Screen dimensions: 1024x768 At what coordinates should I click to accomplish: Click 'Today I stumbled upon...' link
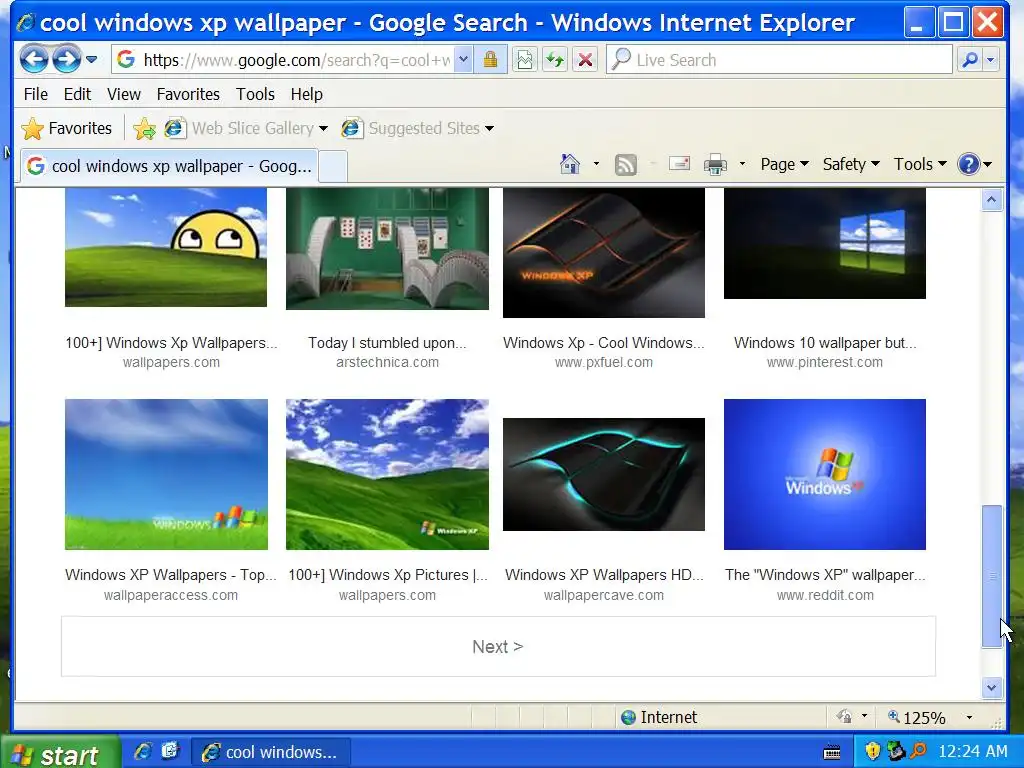pos(387,343)
